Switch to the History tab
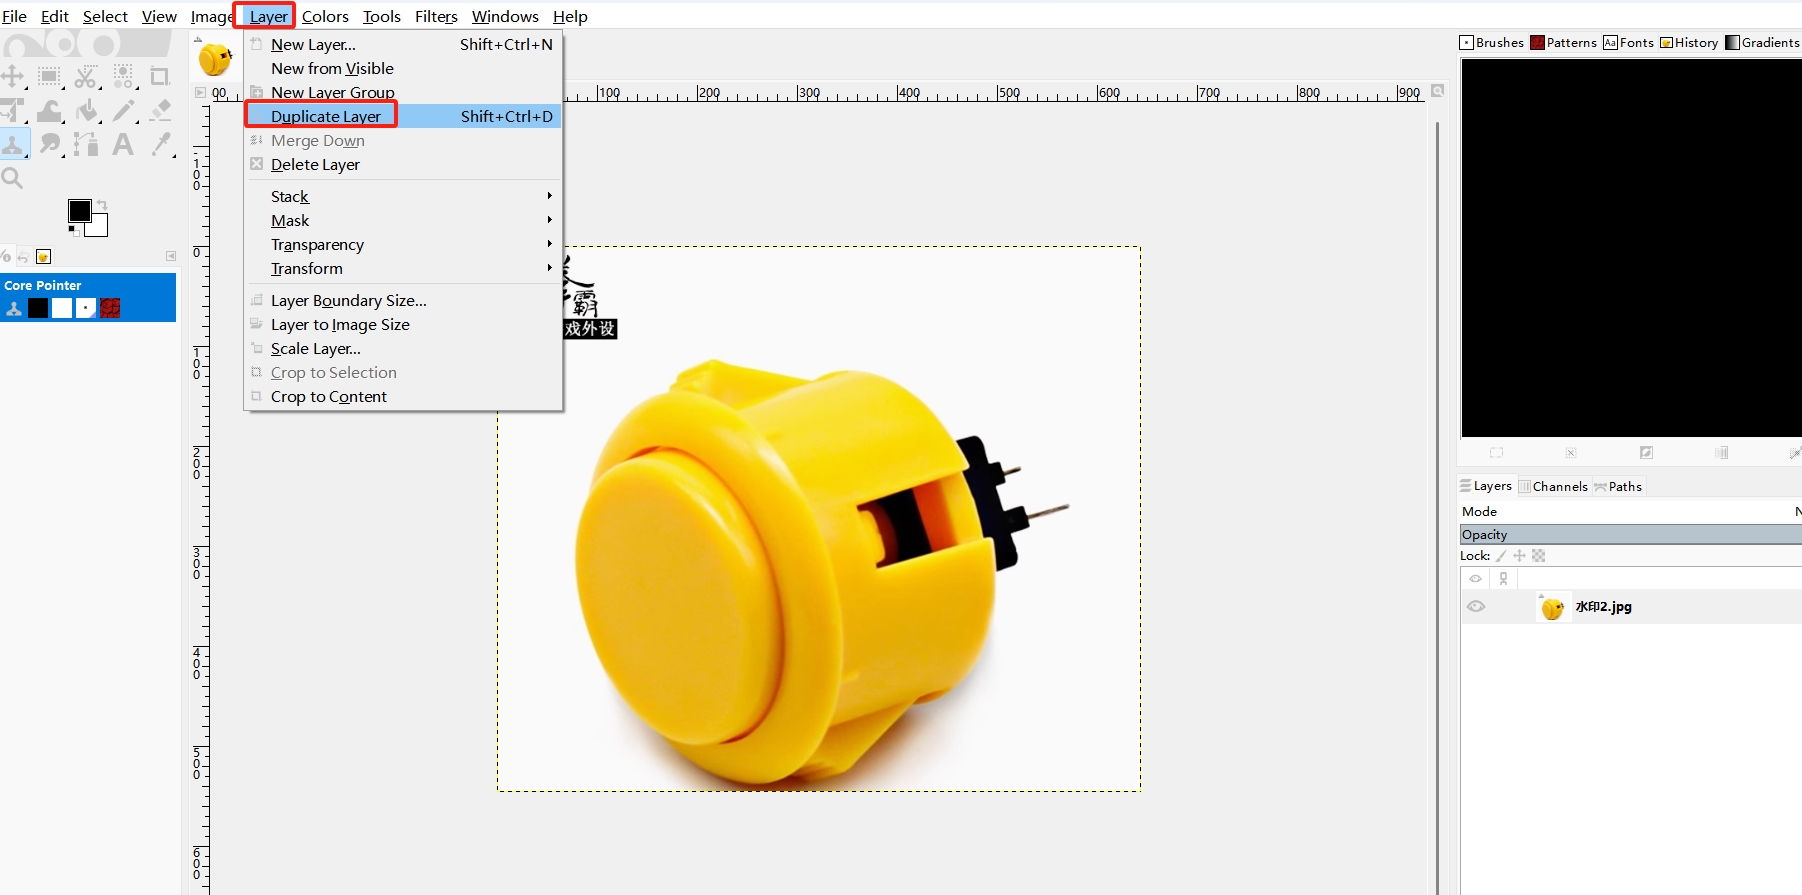The height and width of the screenshot is (895, 1802). [x=1689, y=42]
